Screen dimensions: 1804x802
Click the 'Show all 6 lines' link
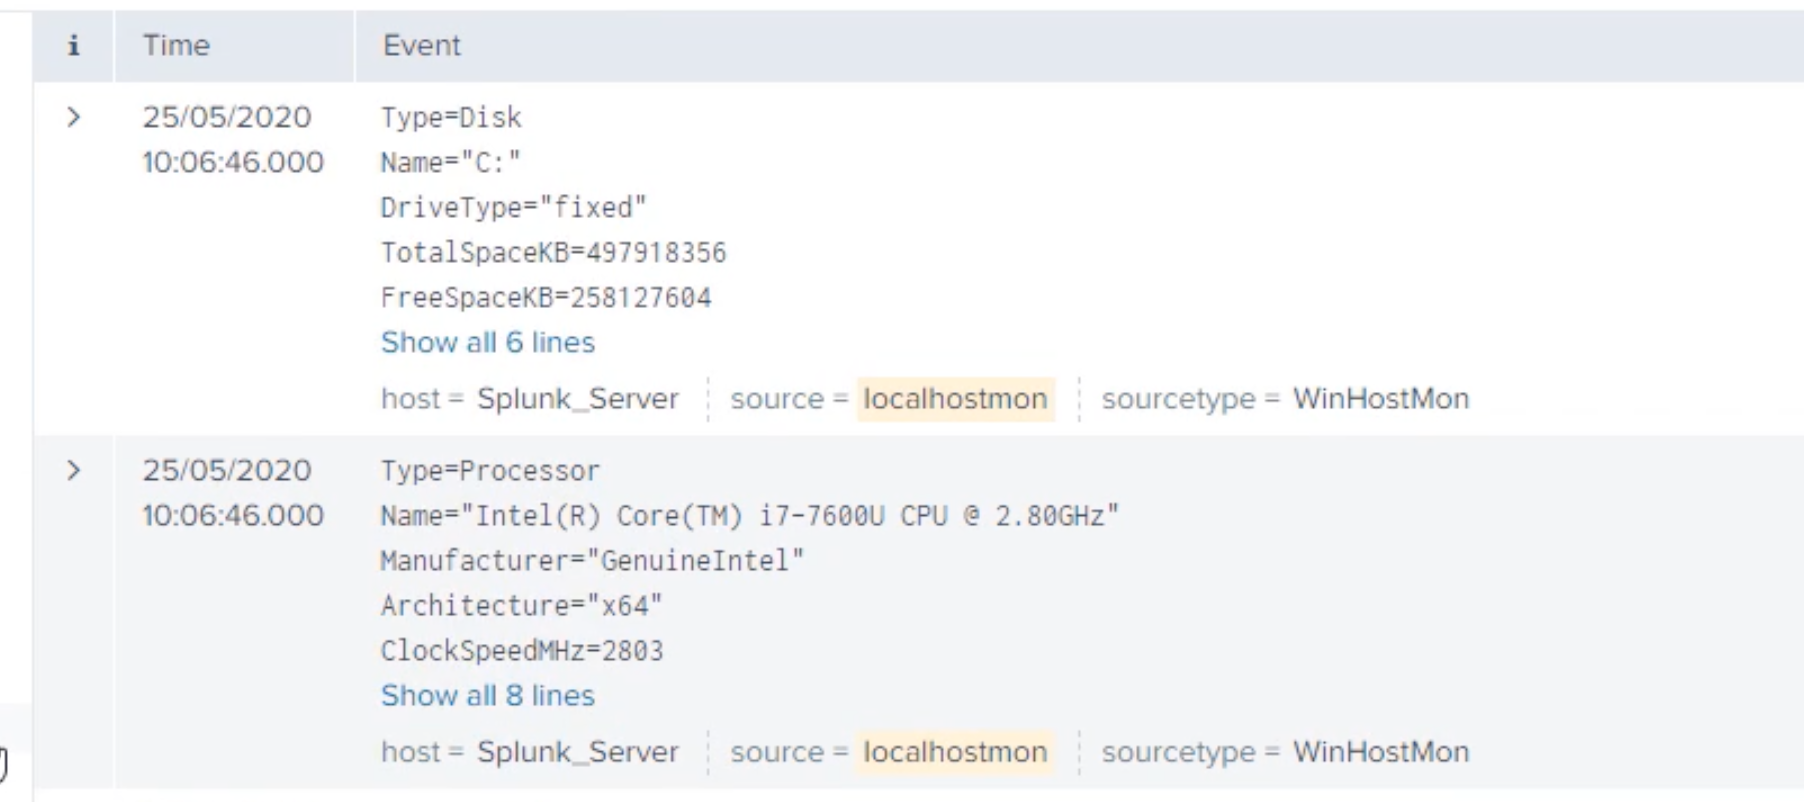(487, 342)
